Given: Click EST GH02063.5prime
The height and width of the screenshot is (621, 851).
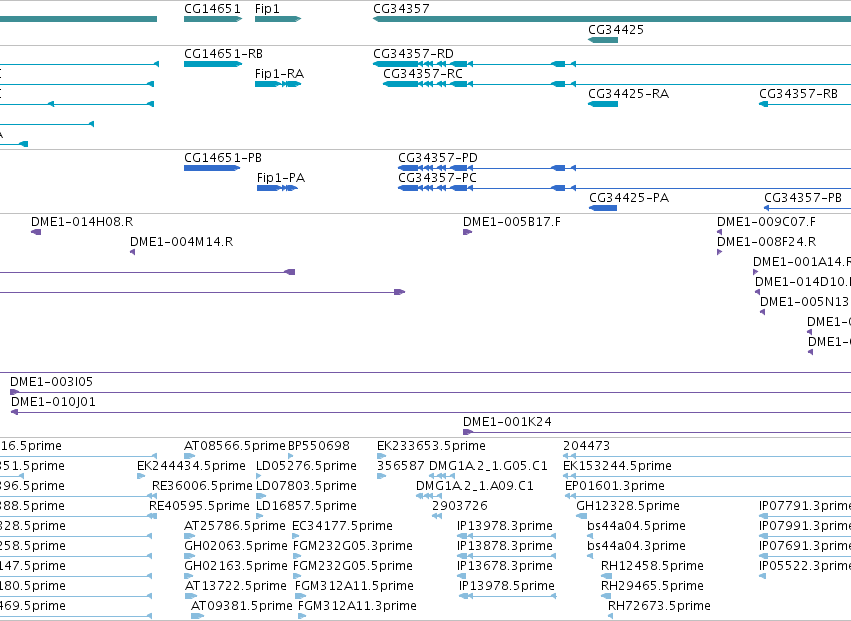Looking at the screenshot, I should [236, 547].
